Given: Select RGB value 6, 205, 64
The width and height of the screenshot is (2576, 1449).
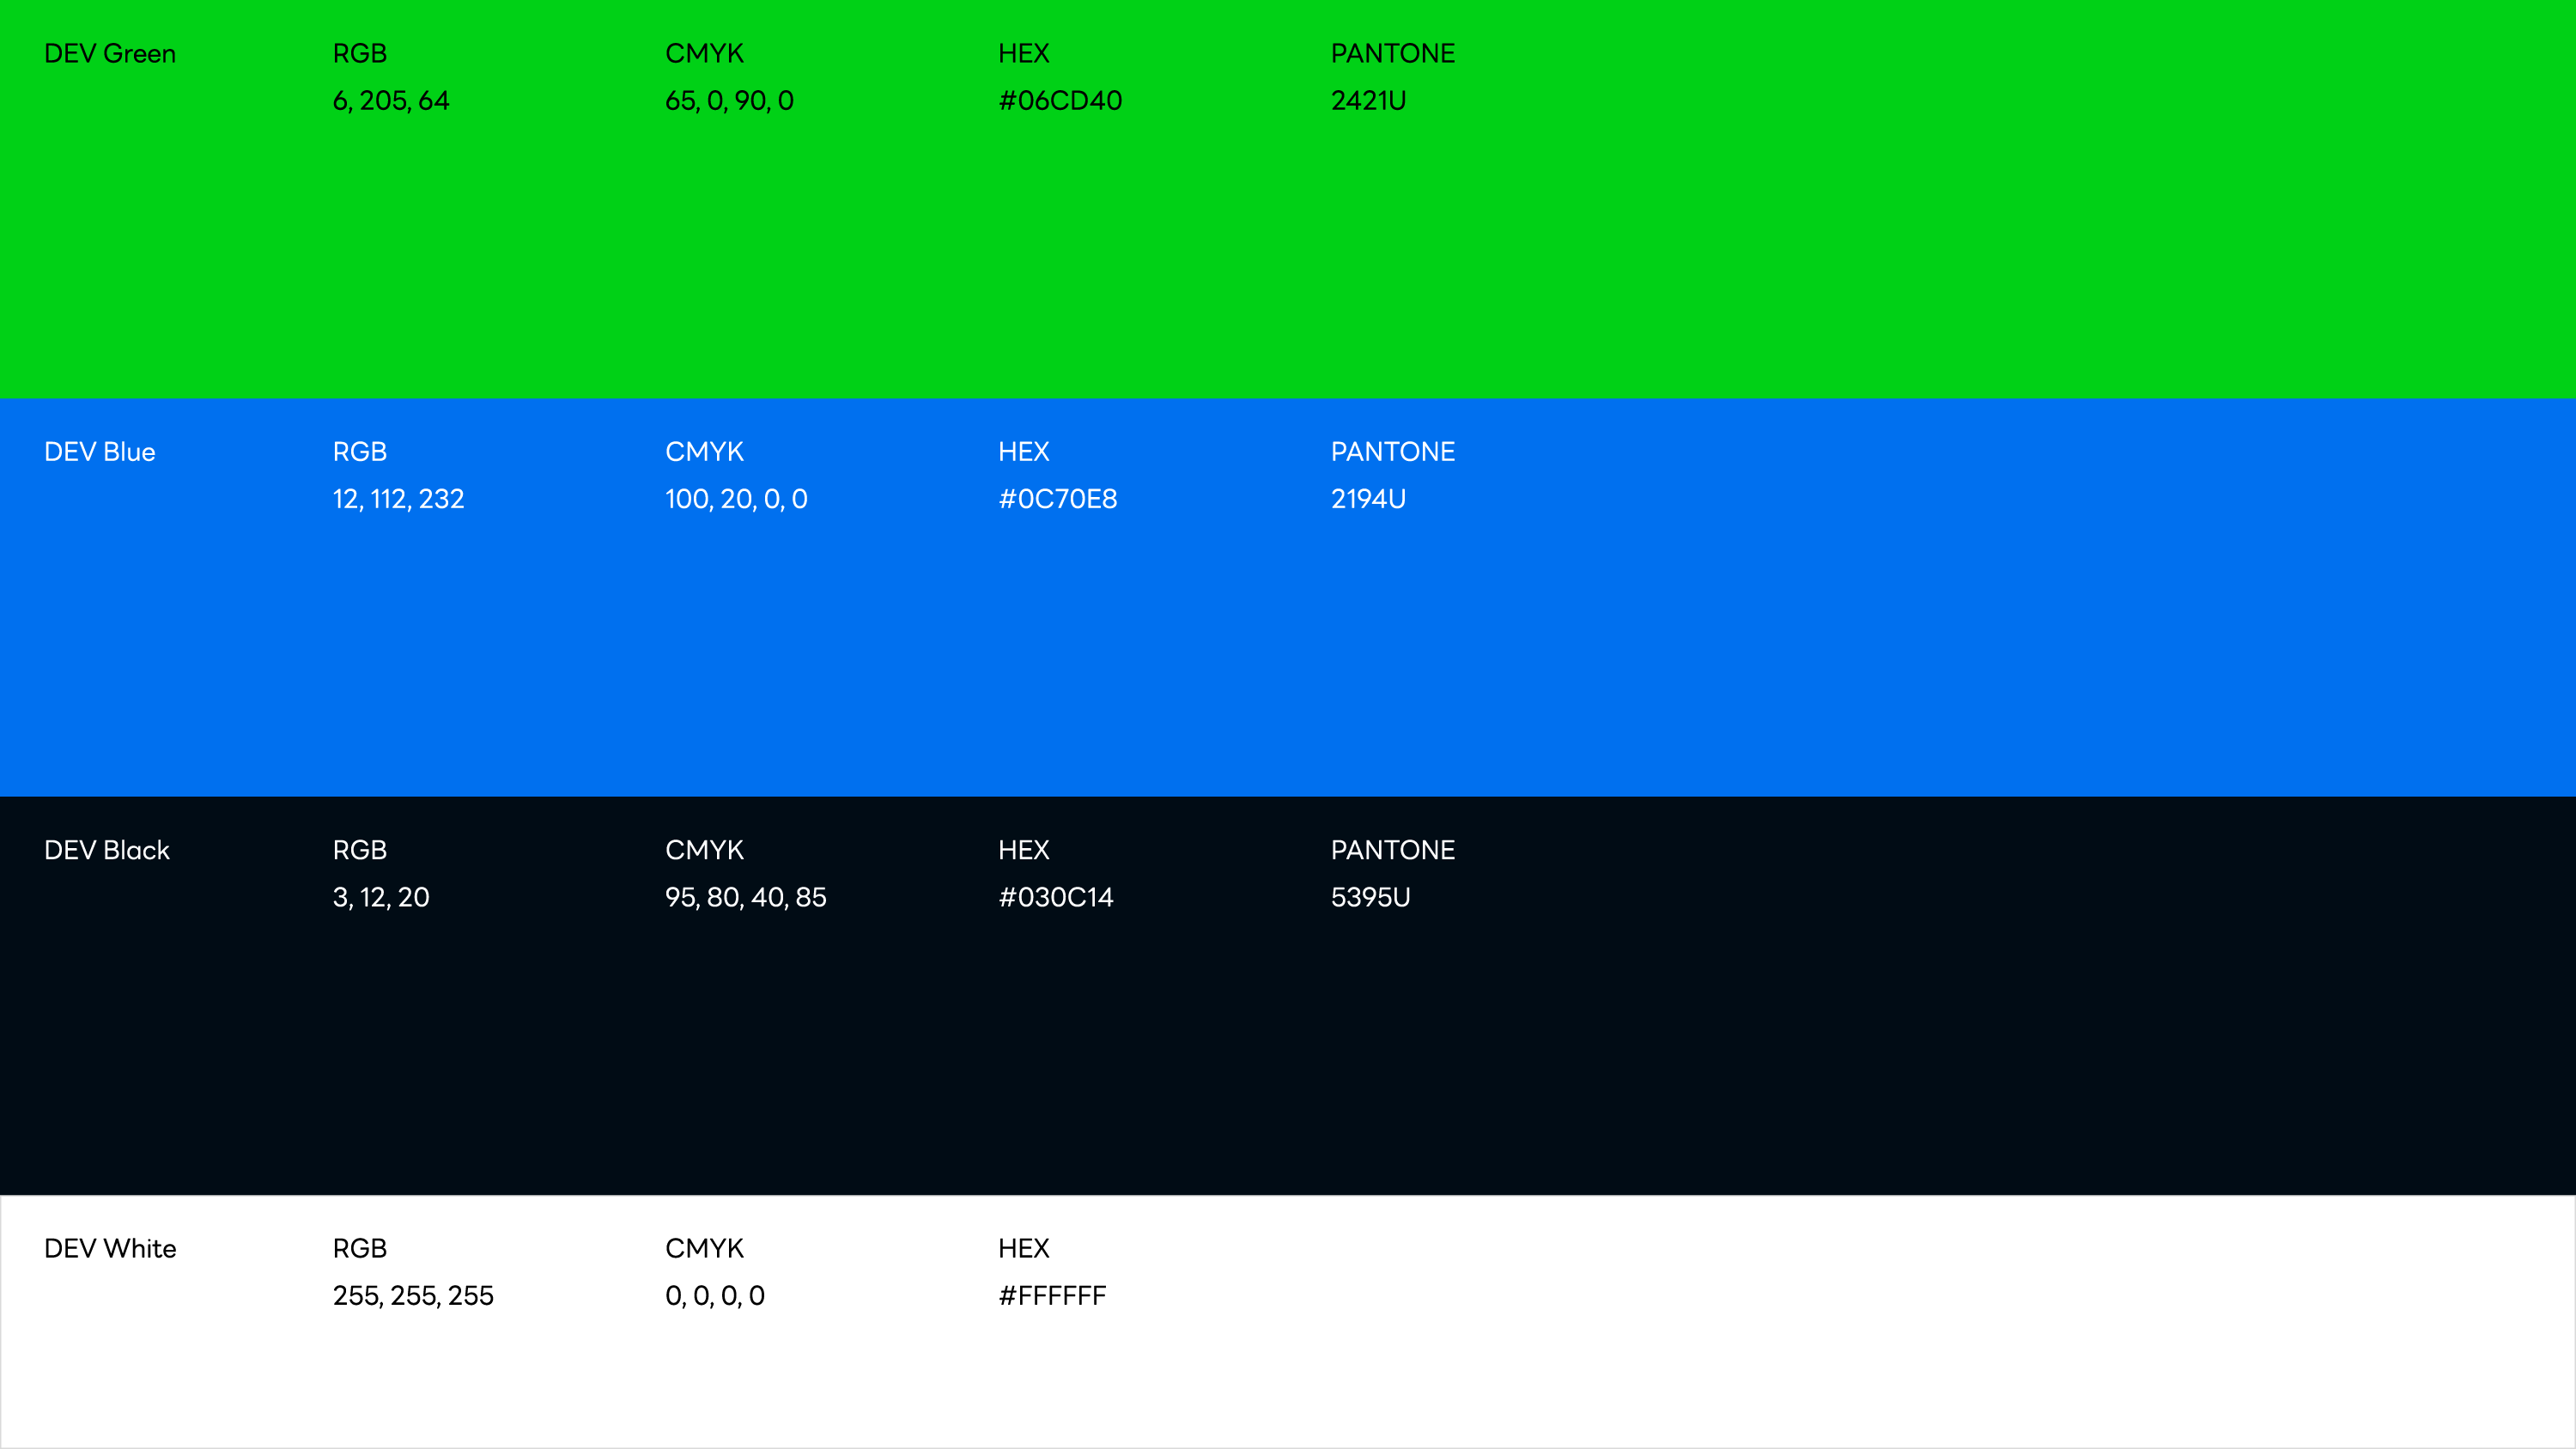Looking at the screenshot, I should coord(391,101).
